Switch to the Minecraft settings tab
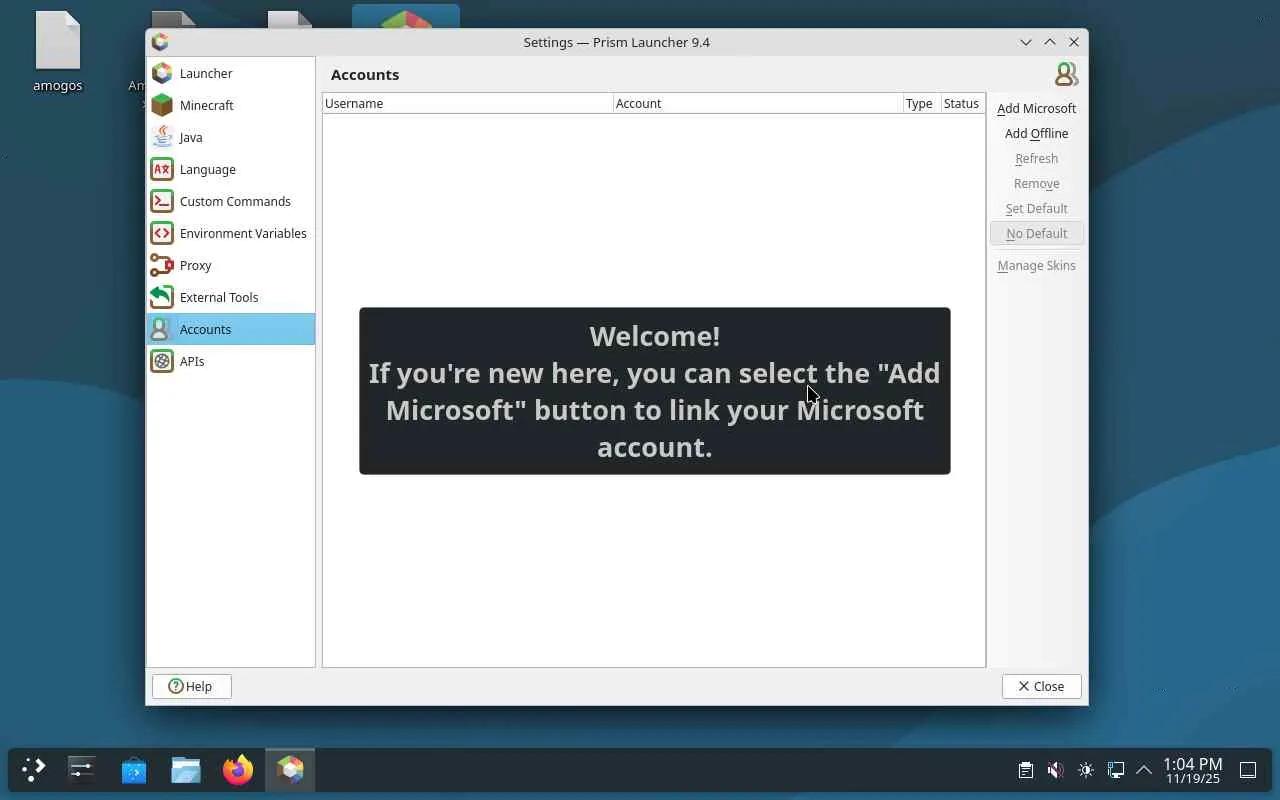Screen dimensions: 1280x800 [x=207, y=105]
